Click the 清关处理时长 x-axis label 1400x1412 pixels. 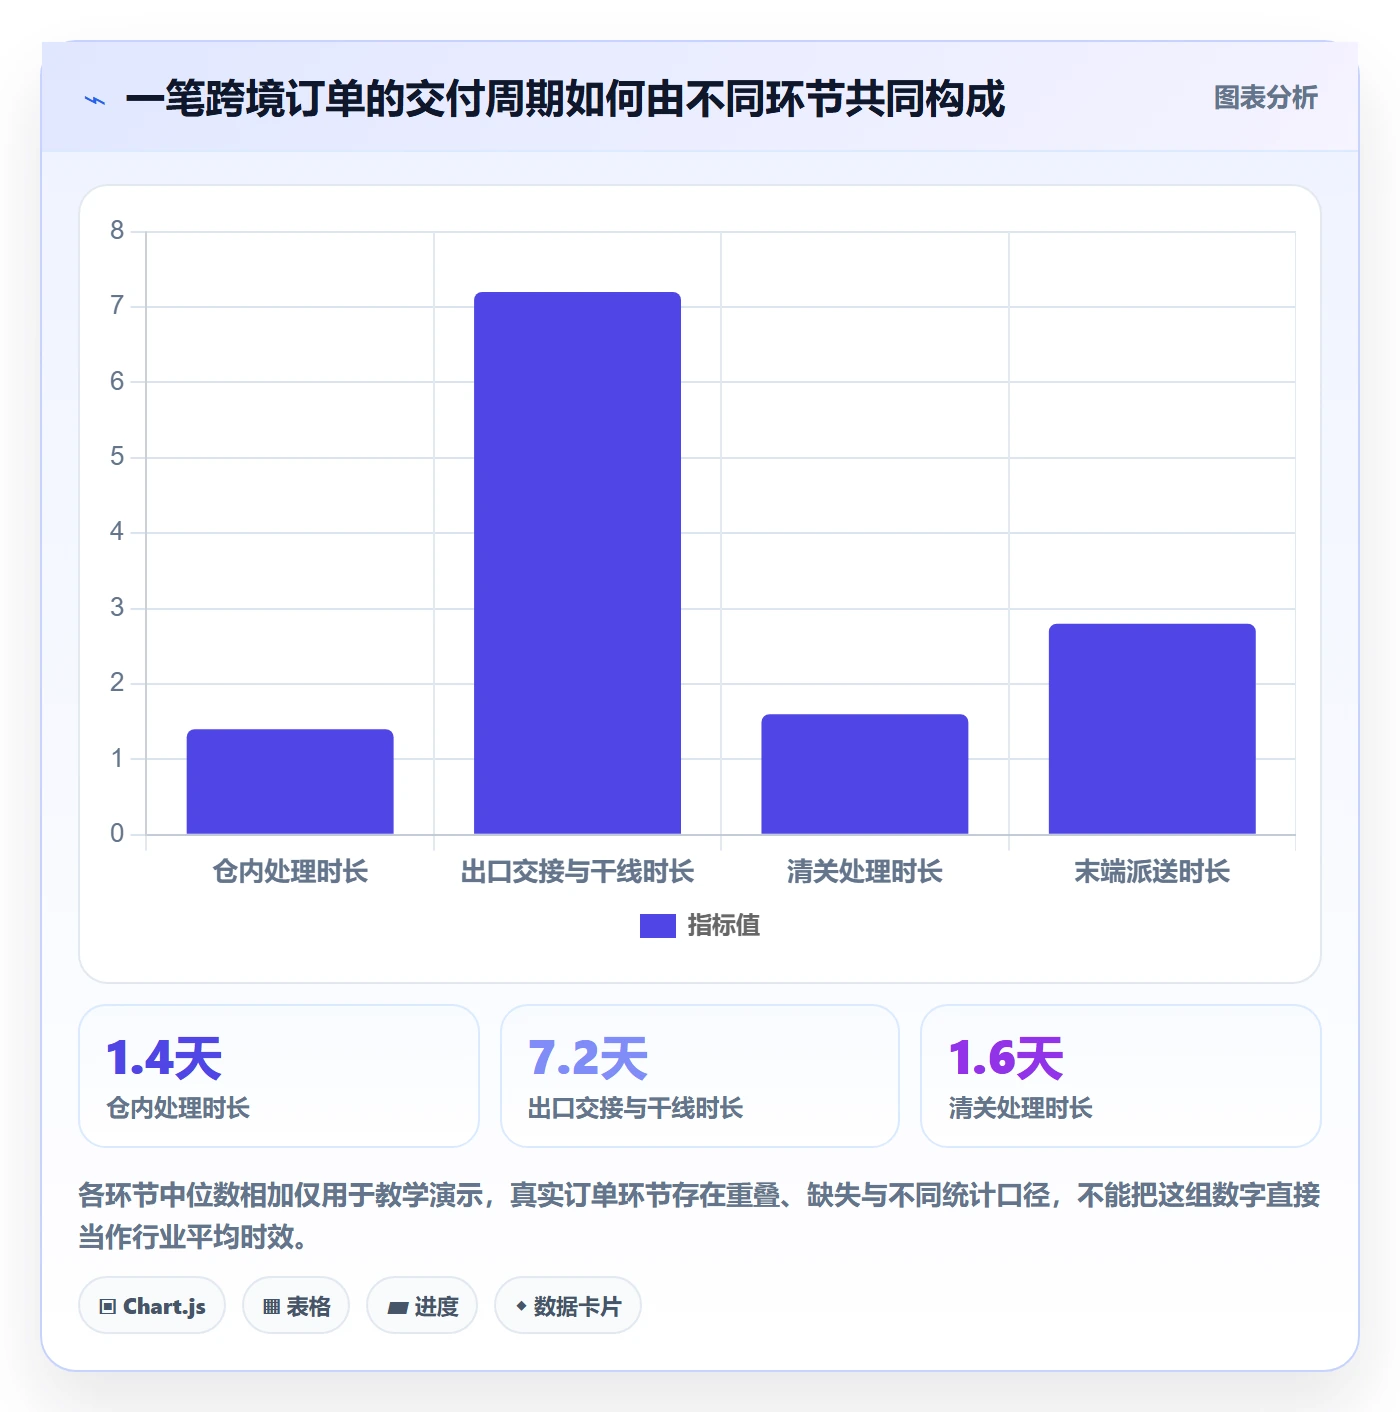point(865,872)
